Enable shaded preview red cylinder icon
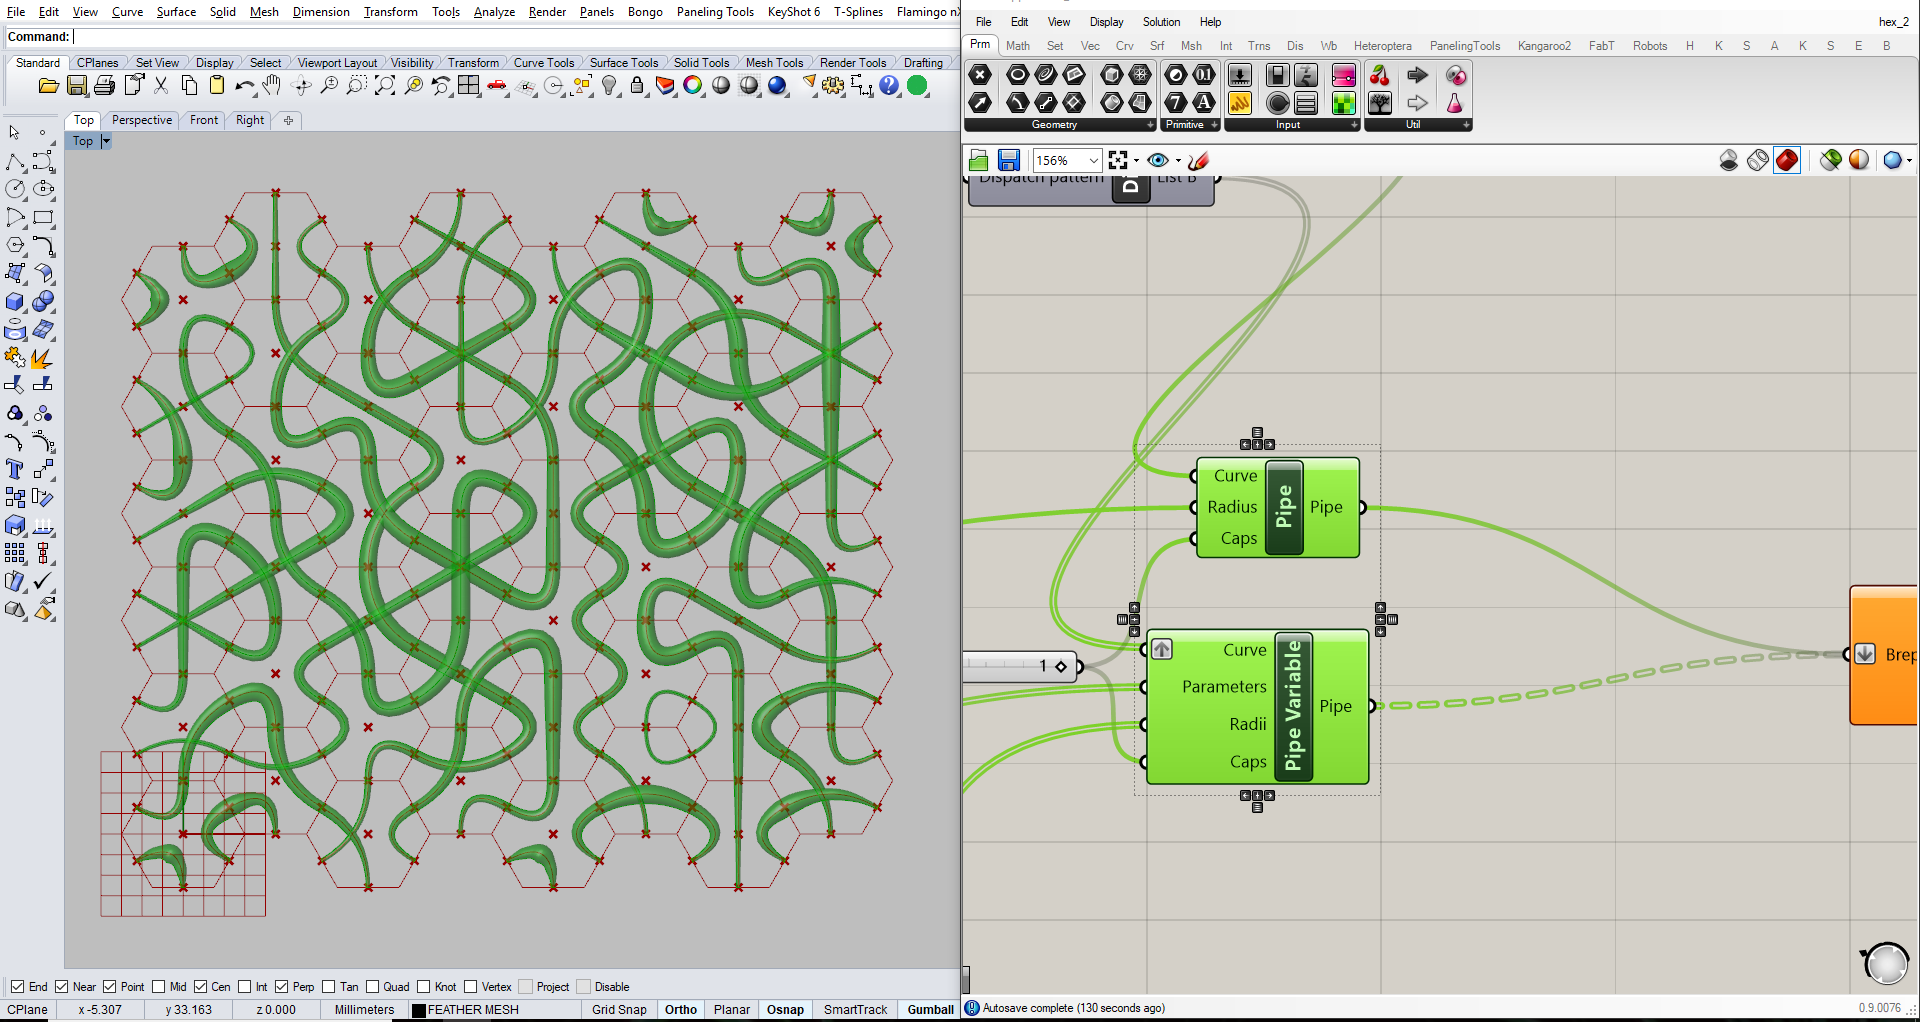1920x1022 pixels. click(x=1787, y=160)
